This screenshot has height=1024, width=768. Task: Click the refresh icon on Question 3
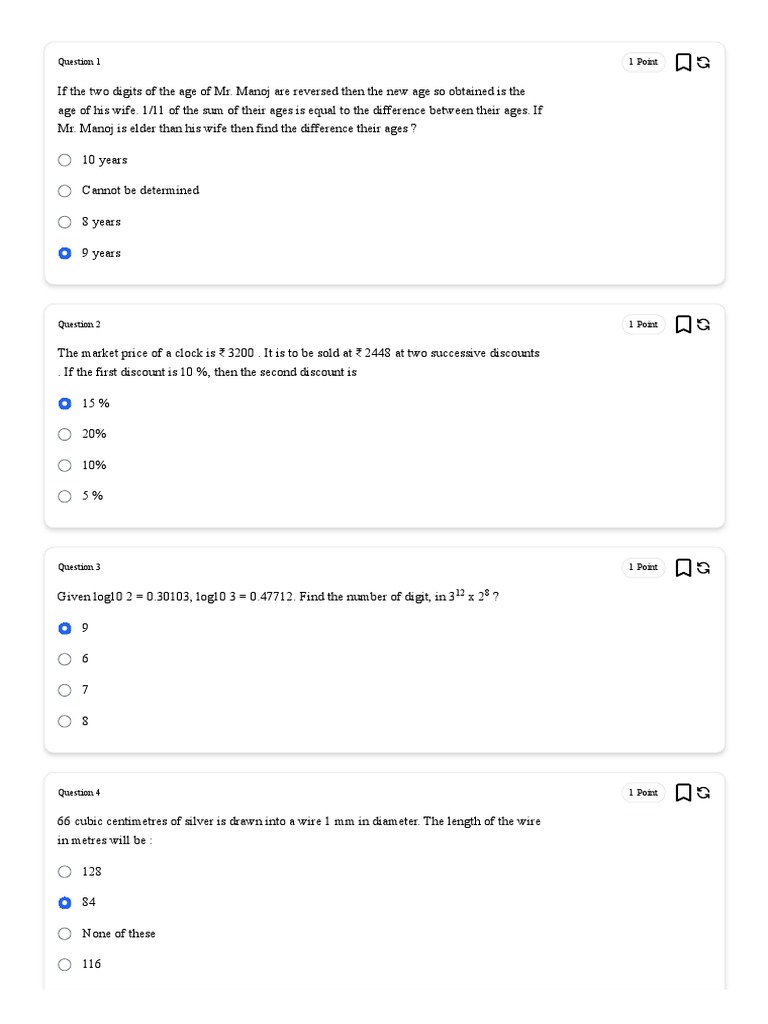point(703,567)
